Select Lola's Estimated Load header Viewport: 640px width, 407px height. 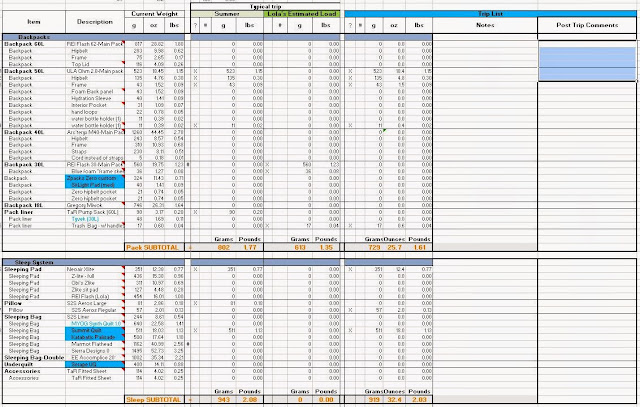pyautogui.click(x=302, y=14)
